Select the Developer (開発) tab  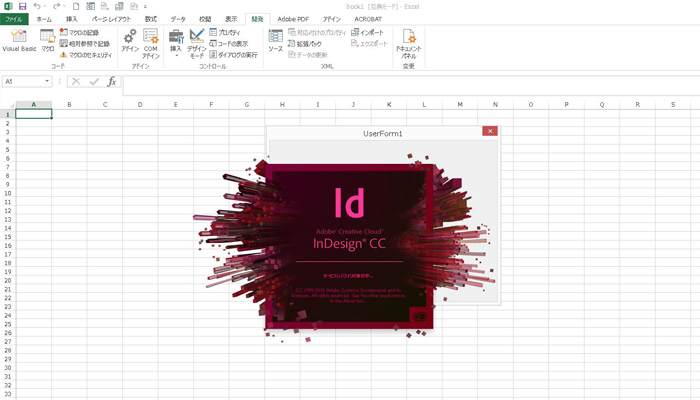point(258,19)
